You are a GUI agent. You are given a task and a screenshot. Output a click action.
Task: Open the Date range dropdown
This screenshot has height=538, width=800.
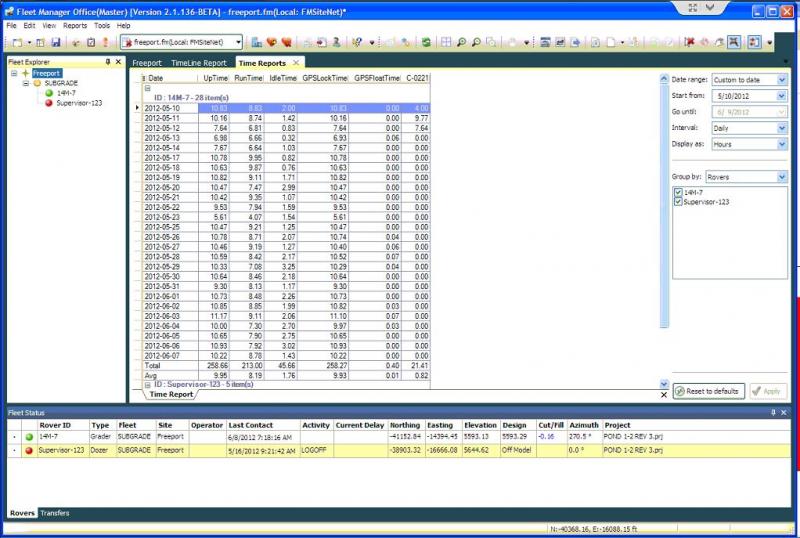pyautogui.click(x=782, y=79)
